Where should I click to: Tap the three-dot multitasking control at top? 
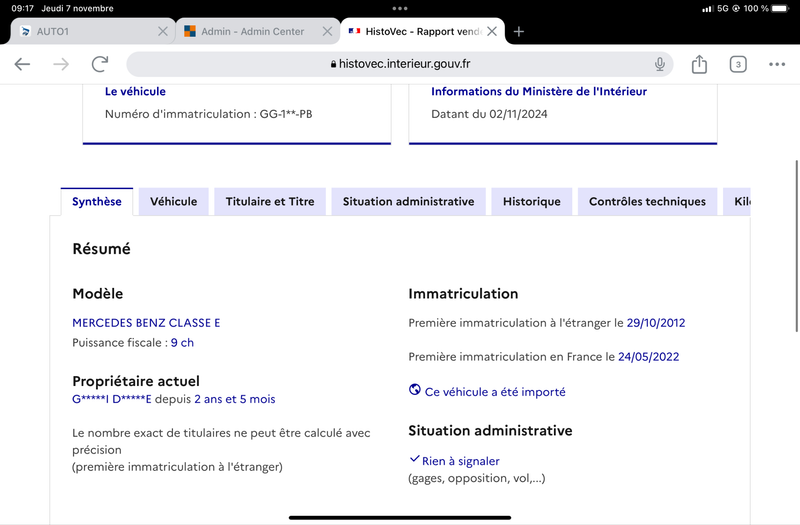coord(400,8)
